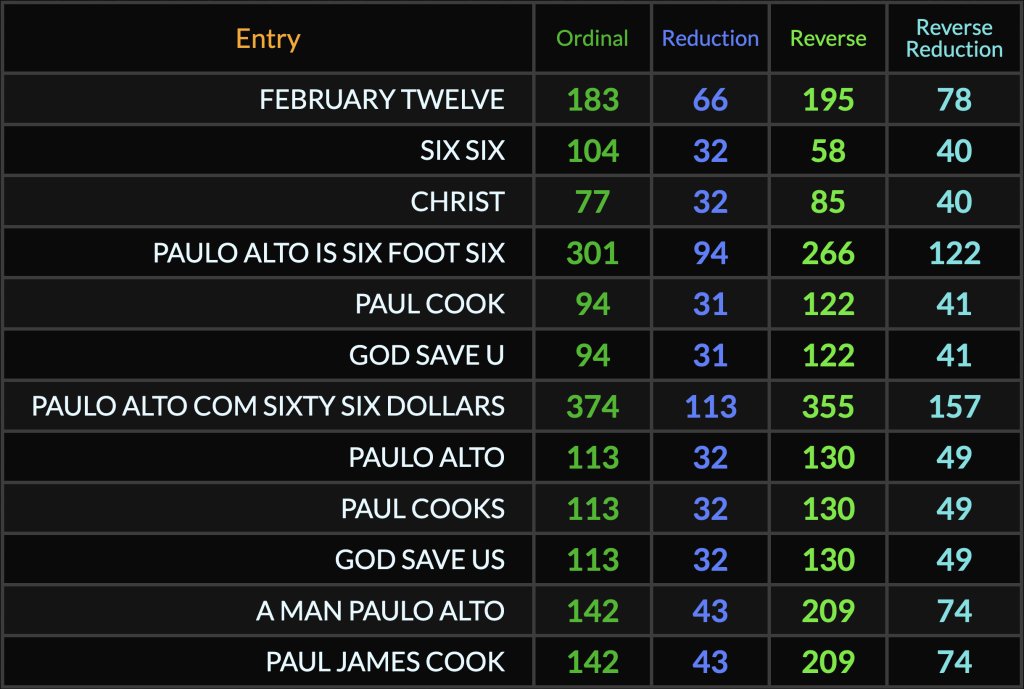Click the Reverse column header
Image resolution: width=1024 pixels, height=689 pixels.
pos(828,39)
